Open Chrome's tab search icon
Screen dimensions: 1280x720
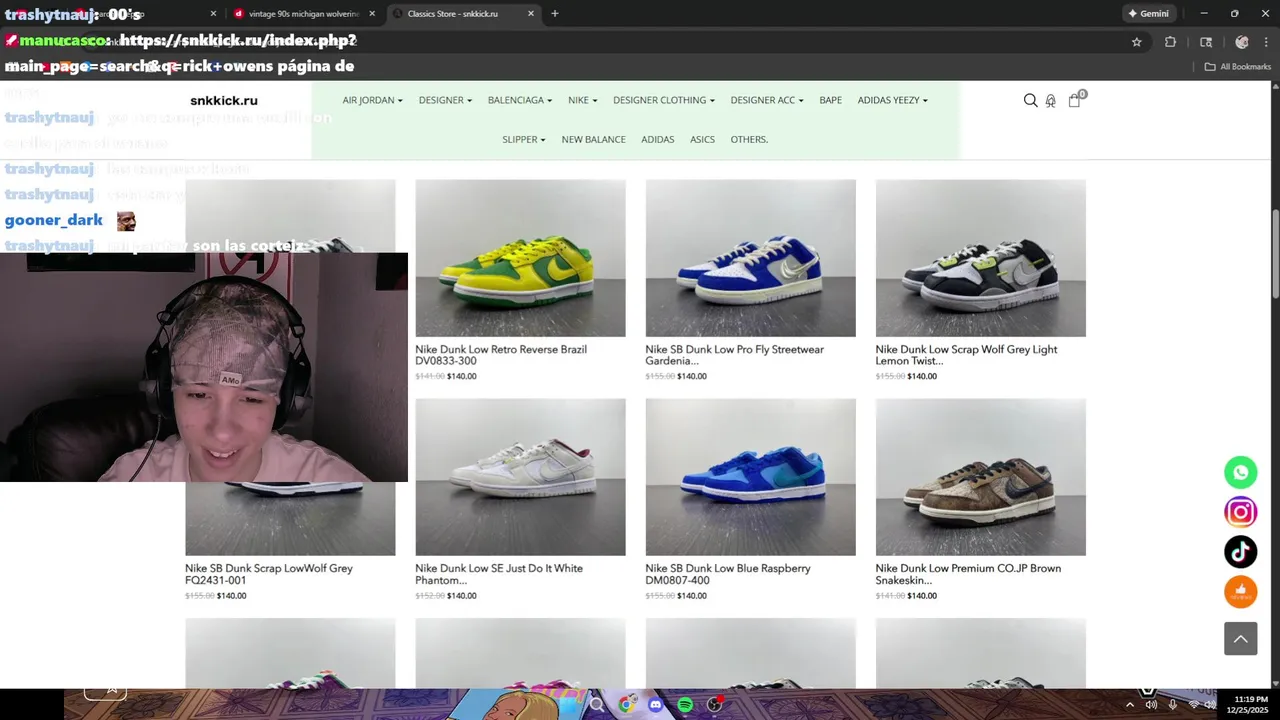click(x=1206, y=42)
